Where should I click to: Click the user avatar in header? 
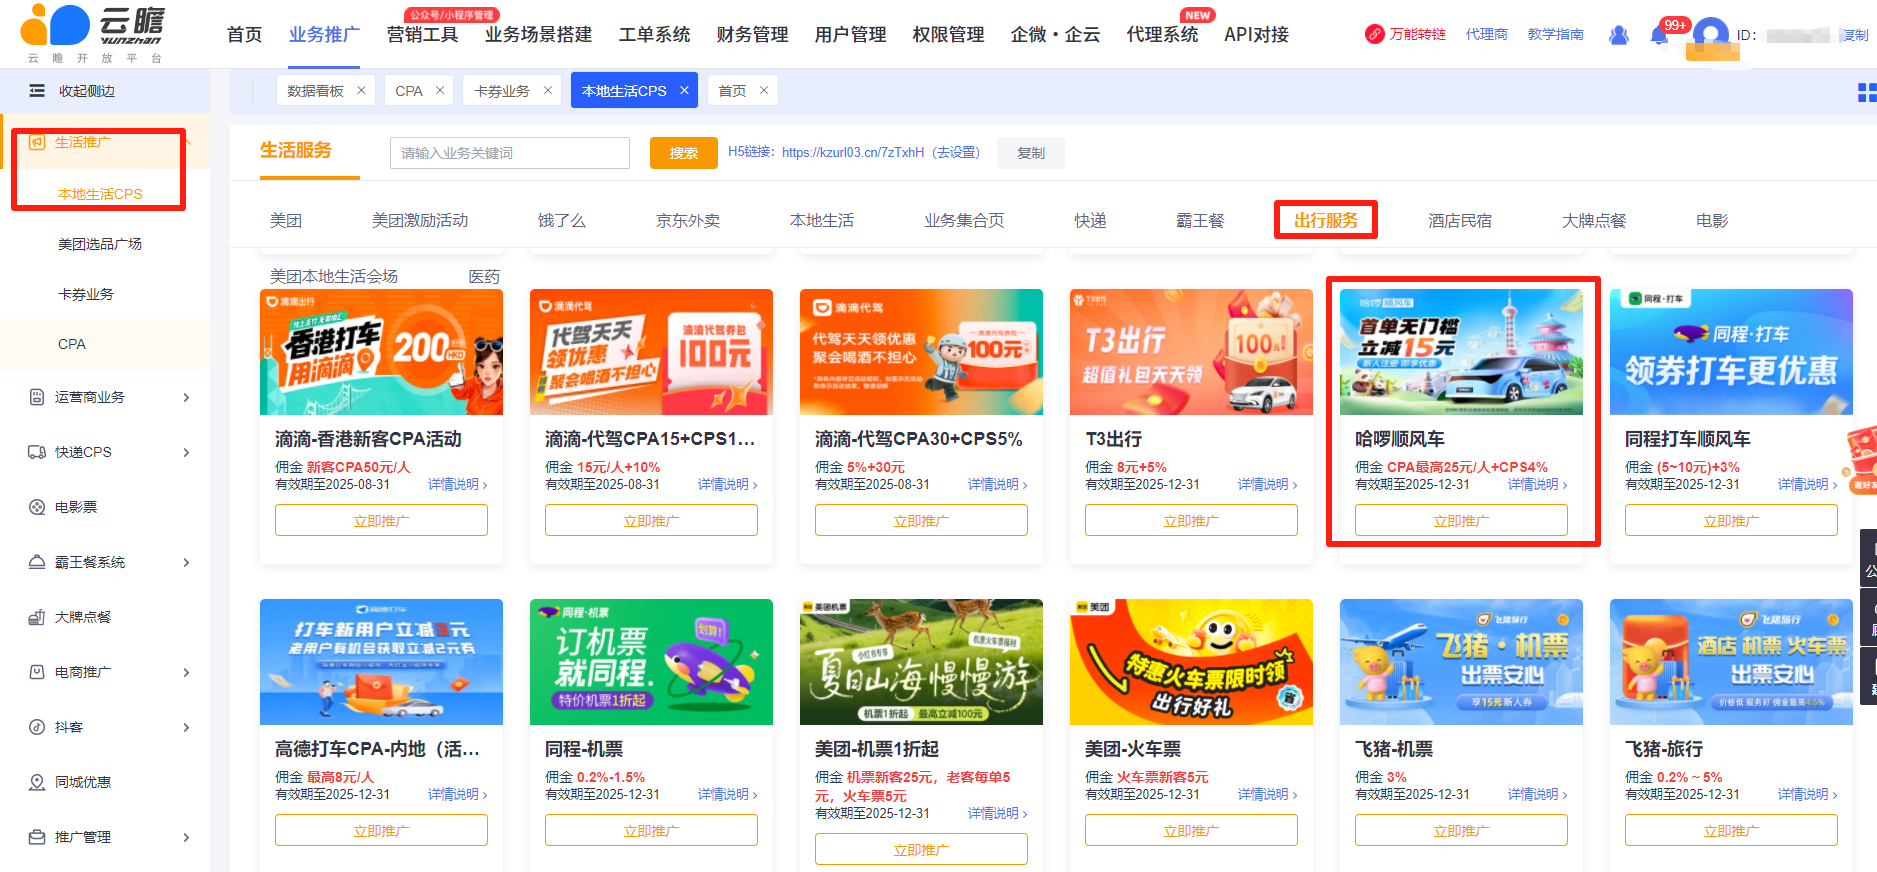[x=1711, y=35]
